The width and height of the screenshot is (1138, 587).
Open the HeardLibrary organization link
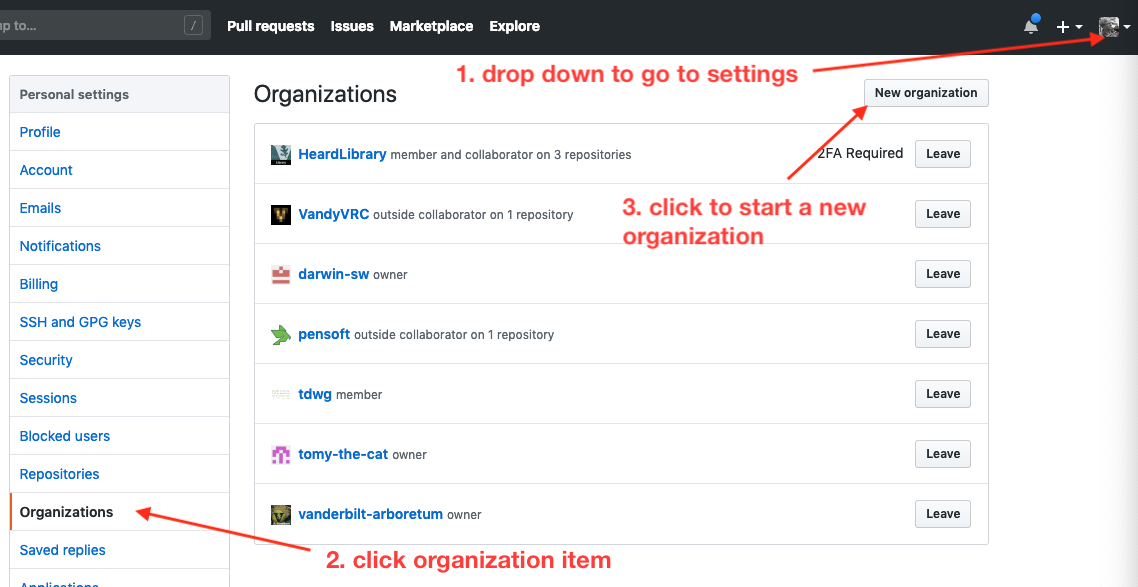342,154
